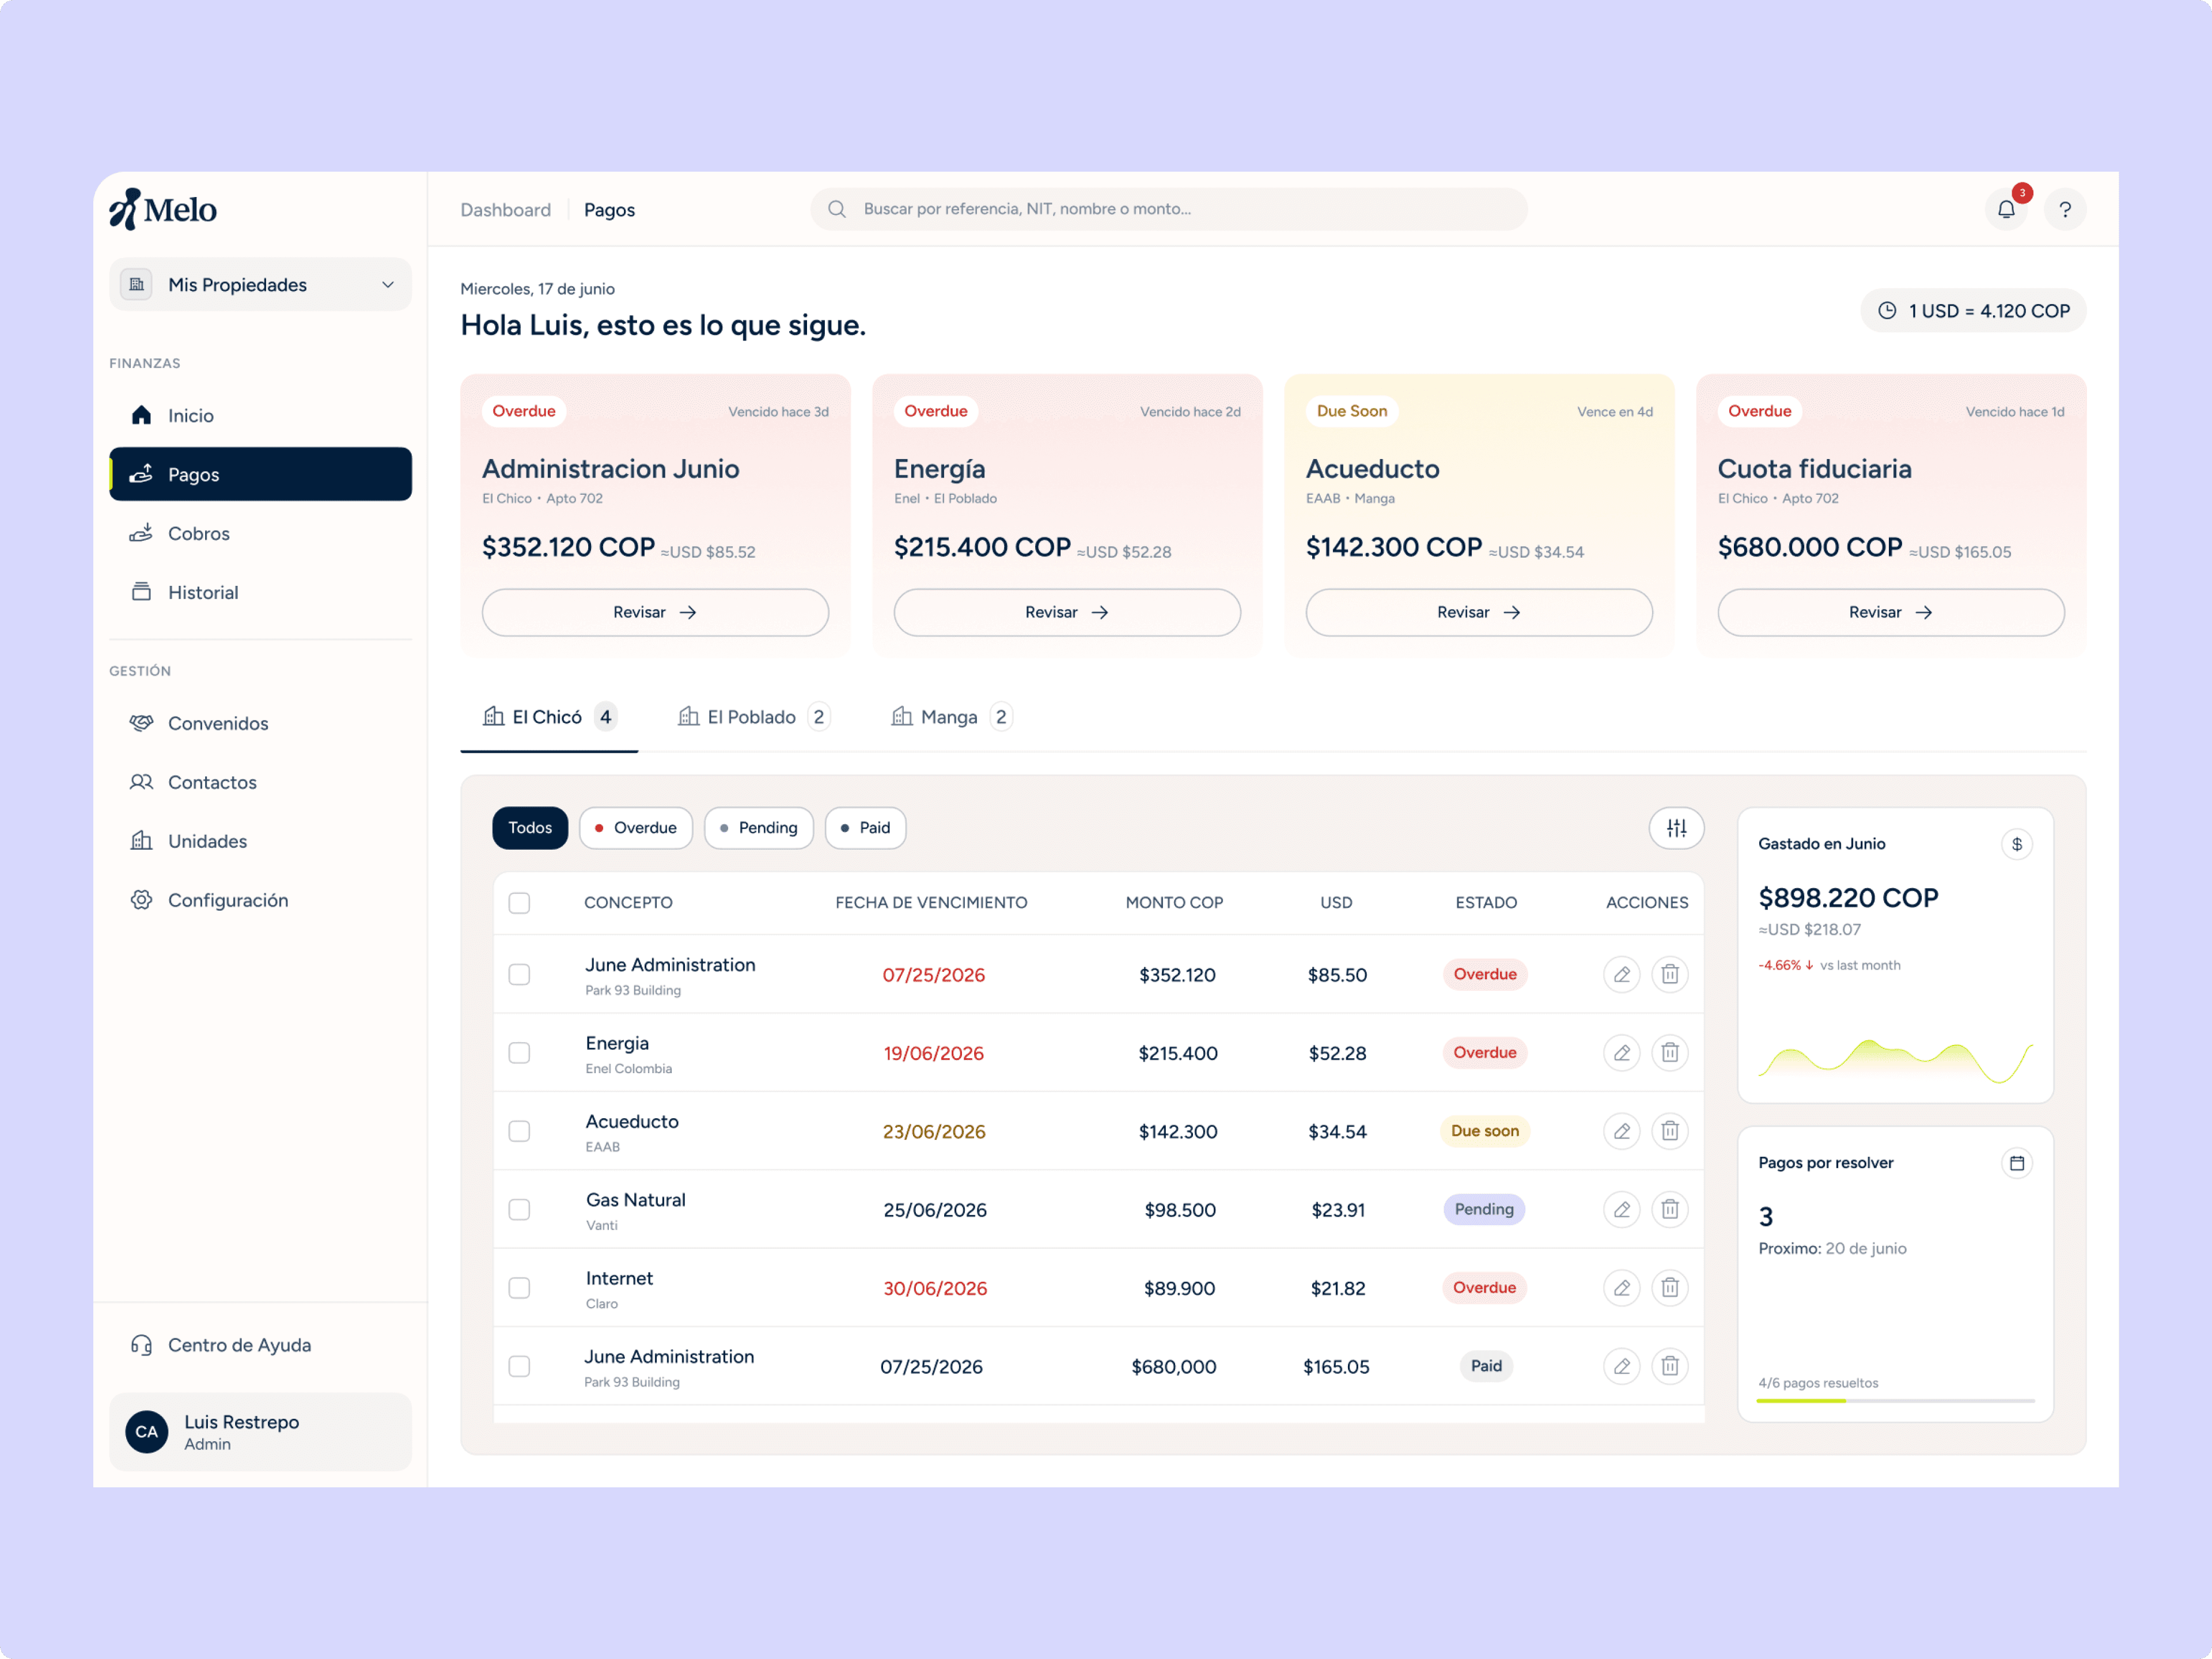Open the Luis Restrepo profile card
2212x1659 pixels.
point(260,1432)
